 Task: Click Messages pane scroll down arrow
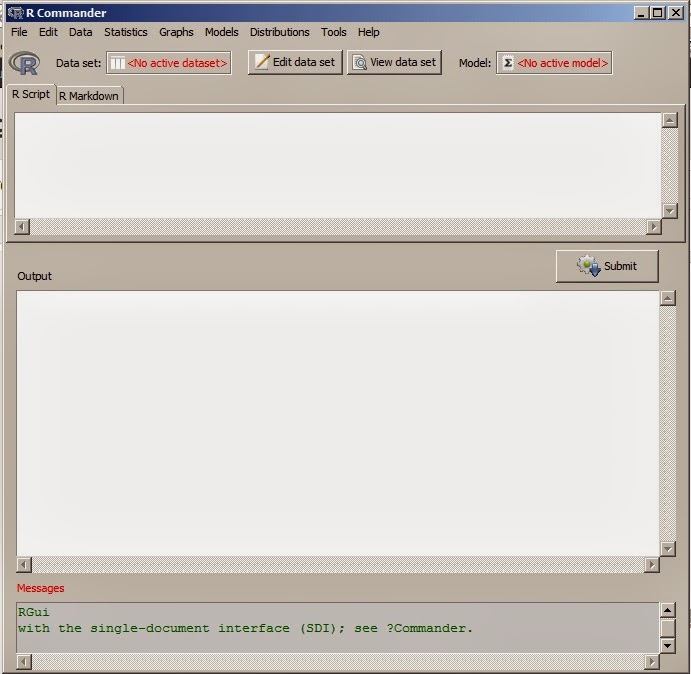(668, 646)
